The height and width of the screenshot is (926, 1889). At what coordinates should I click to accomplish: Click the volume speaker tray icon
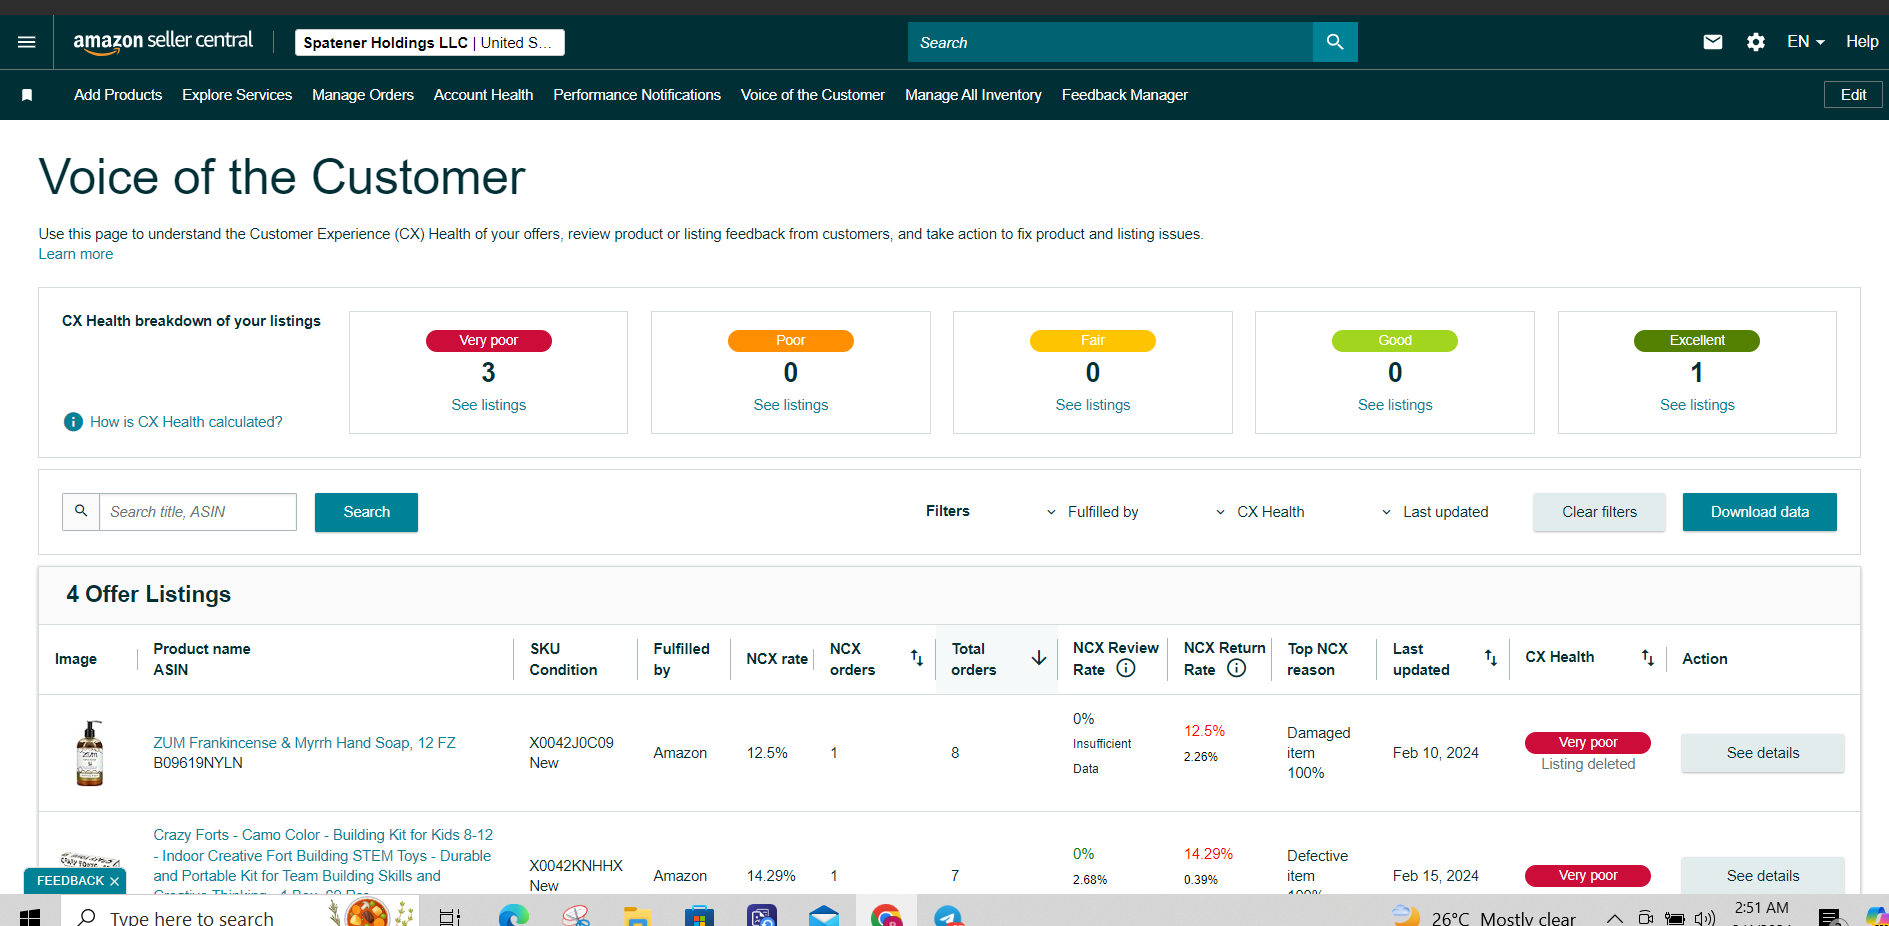pyautogui.click(x=1705, y=918)
